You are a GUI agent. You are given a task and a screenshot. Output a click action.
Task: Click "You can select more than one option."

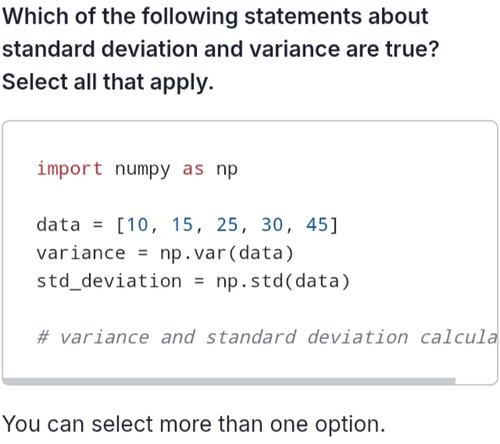click(194, 425)
